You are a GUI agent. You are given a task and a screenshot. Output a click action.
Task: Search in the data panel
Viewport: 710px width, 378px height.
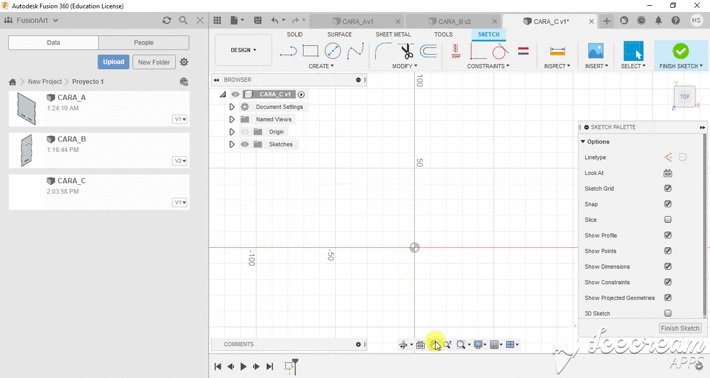[x=183, y=20]
